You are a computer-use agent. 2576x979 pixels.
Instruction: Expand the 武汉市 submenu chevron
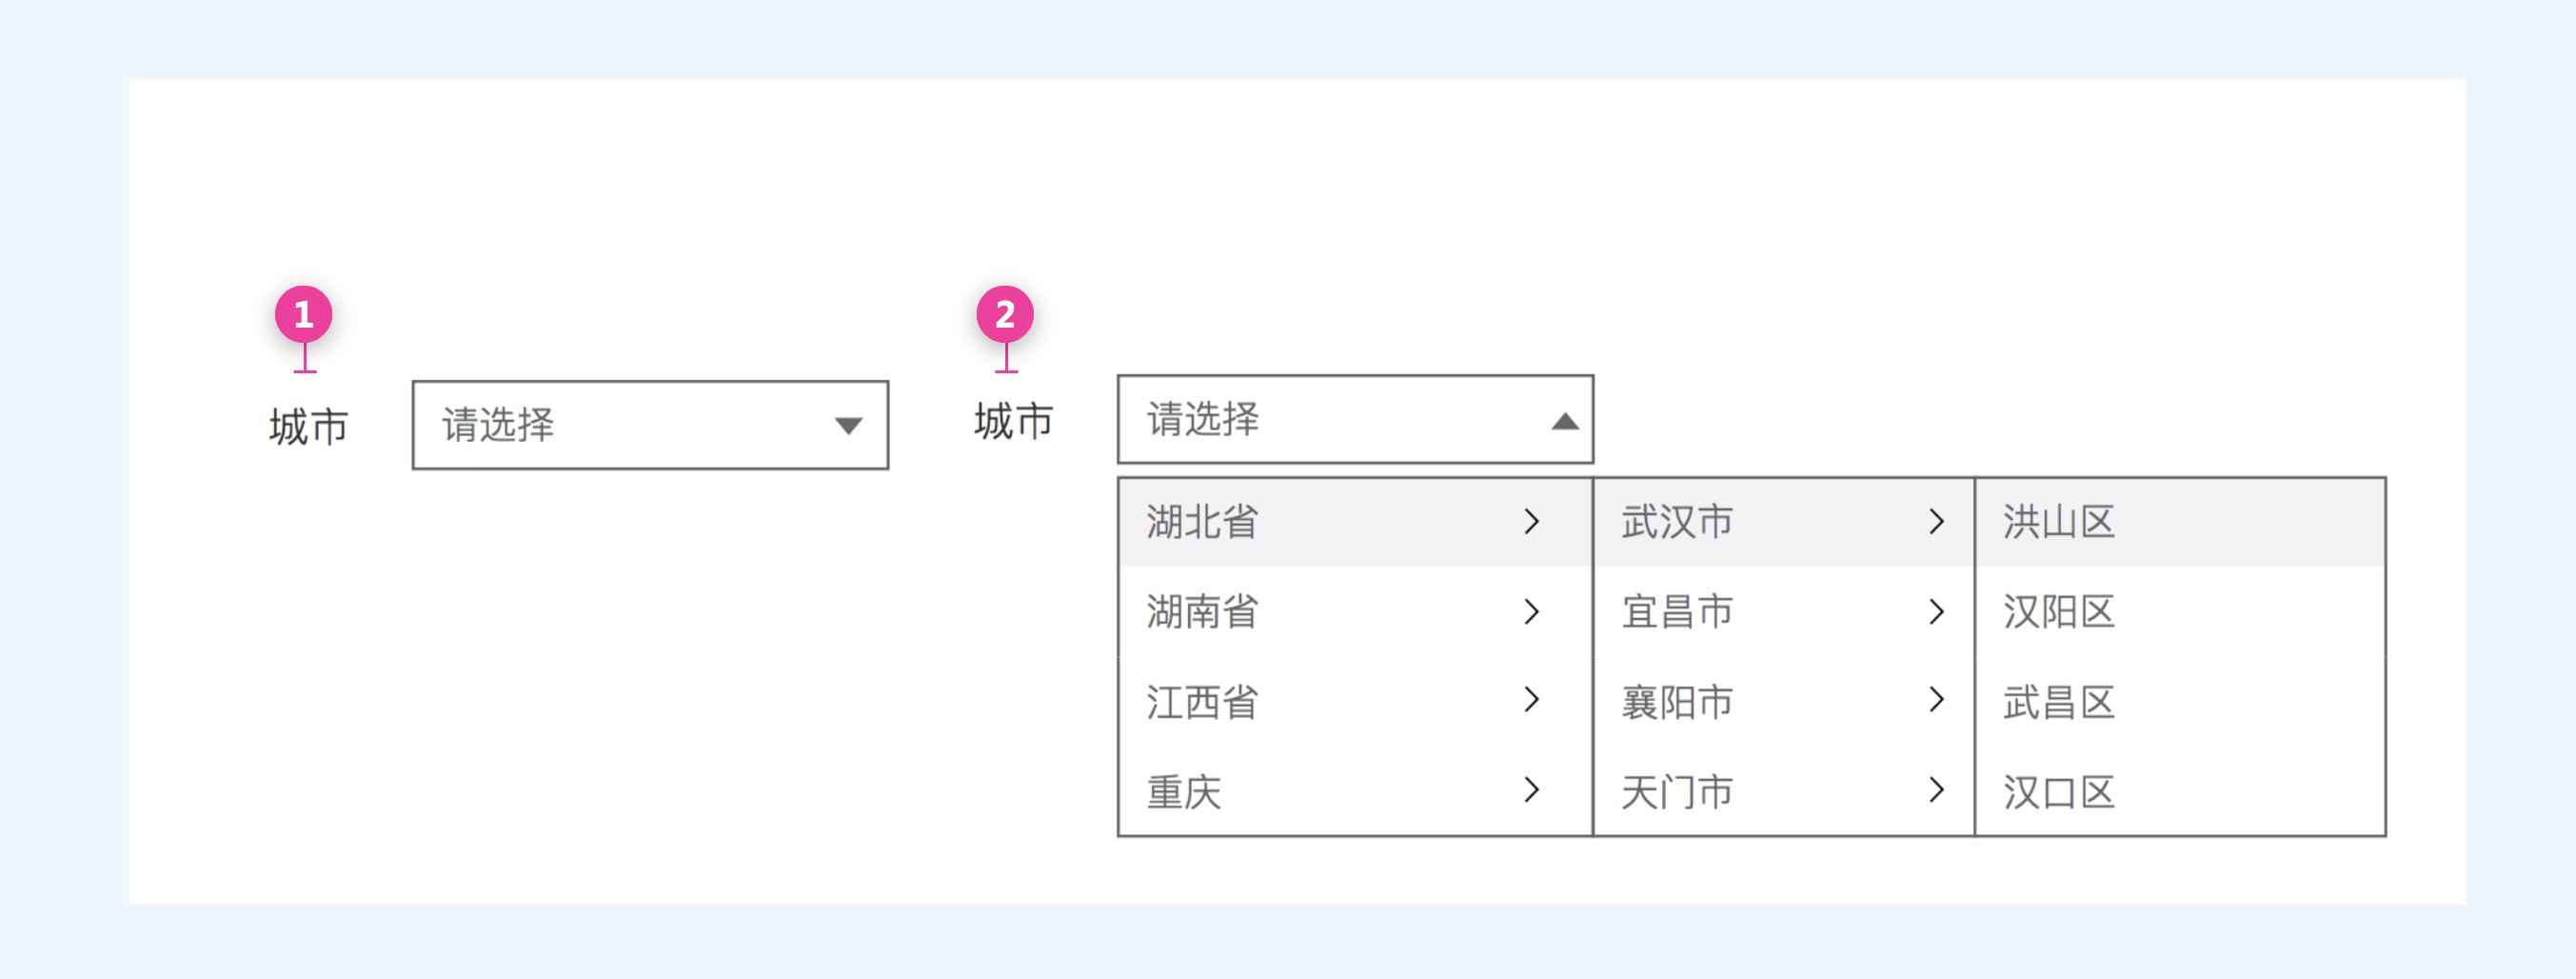point(1936,521)
